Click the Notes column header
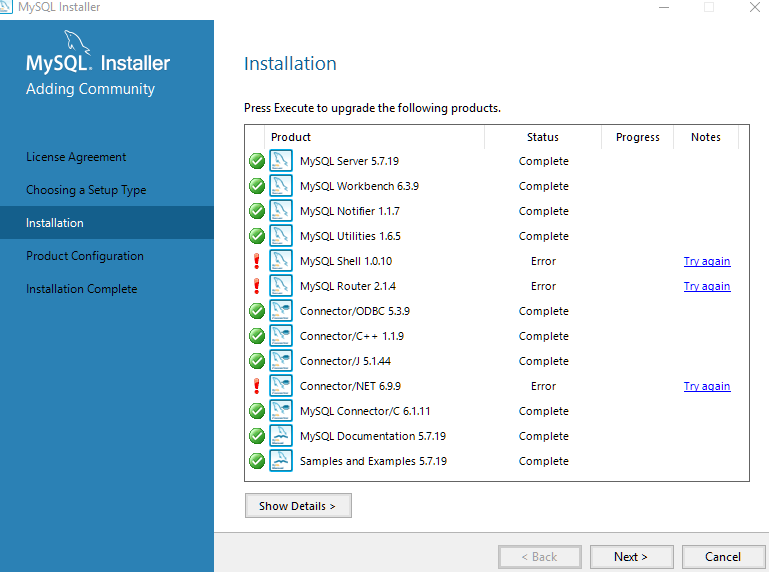769x572 pixels. click(706, 137)
